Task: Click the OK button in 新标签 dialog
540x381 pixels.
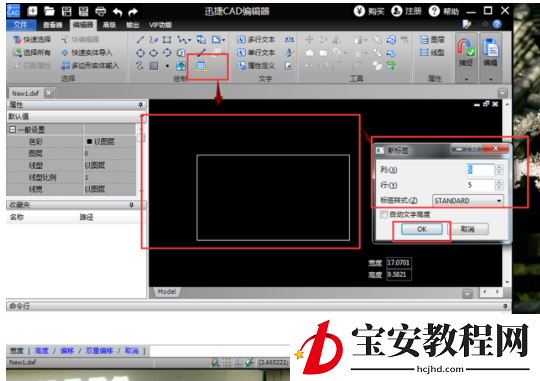Action: coord(422,229)
